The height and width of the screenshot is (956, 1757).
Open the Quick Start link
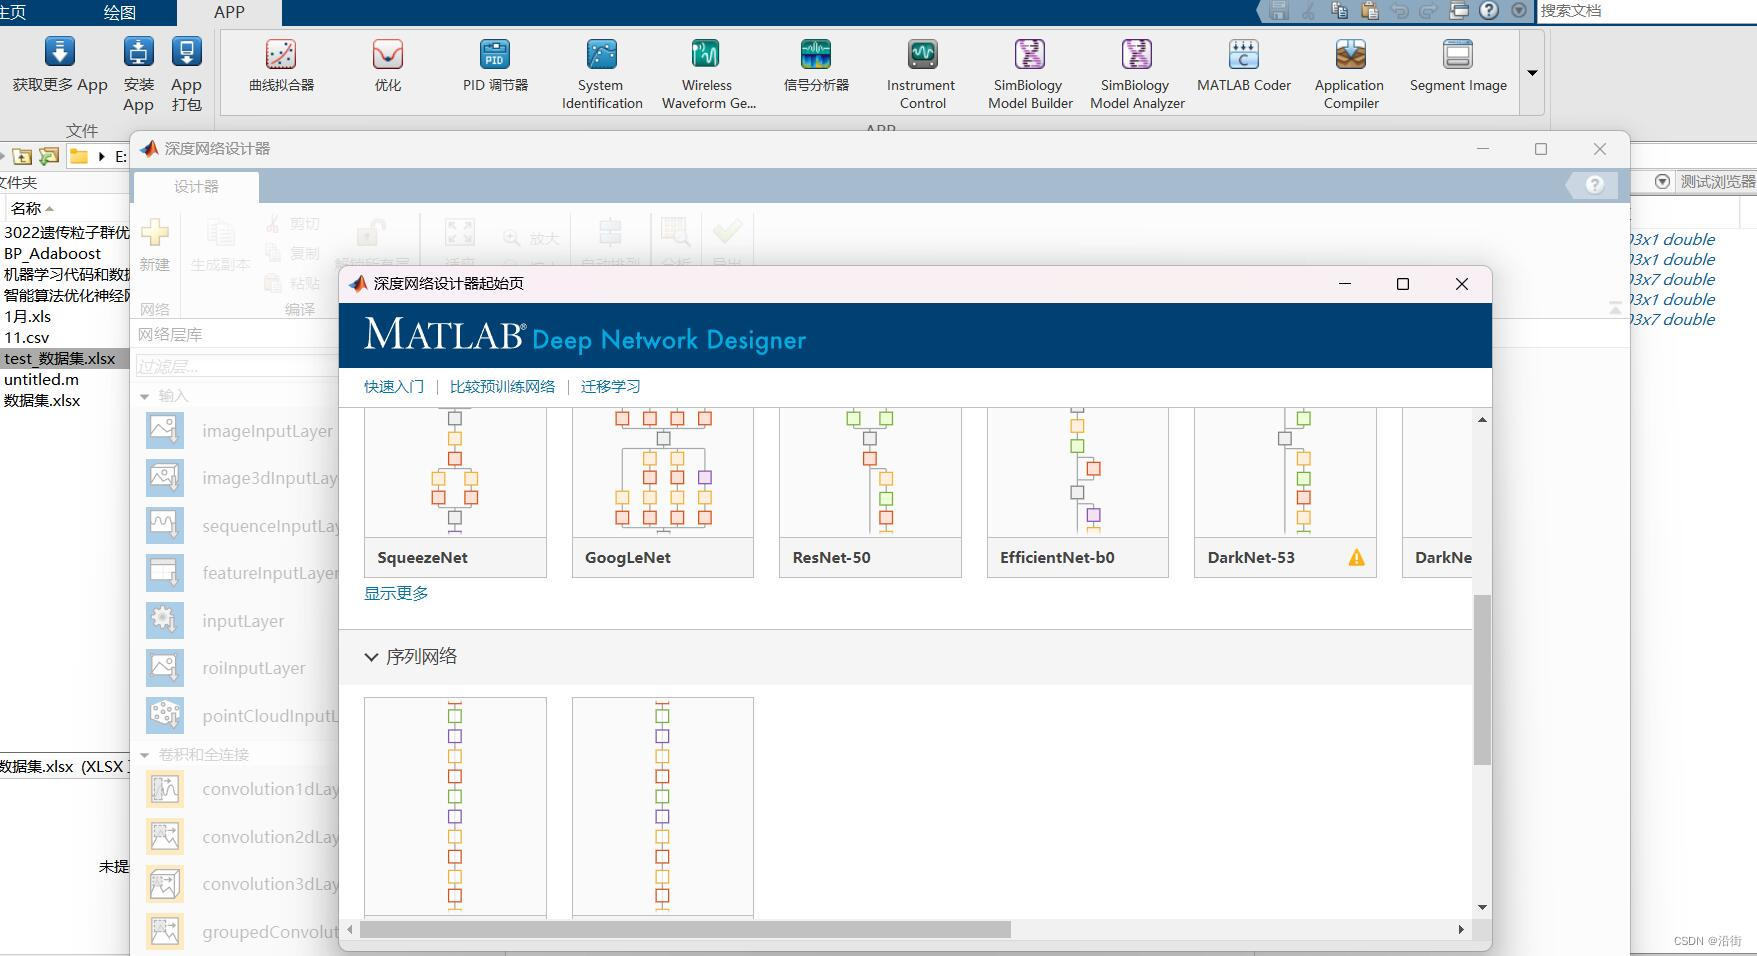click(394, 386)
